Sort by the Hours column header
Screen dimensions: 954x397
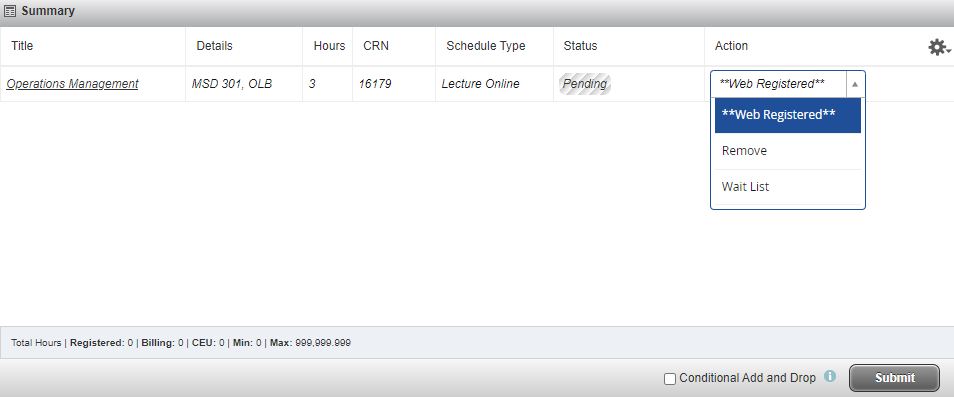click(329, 46)
